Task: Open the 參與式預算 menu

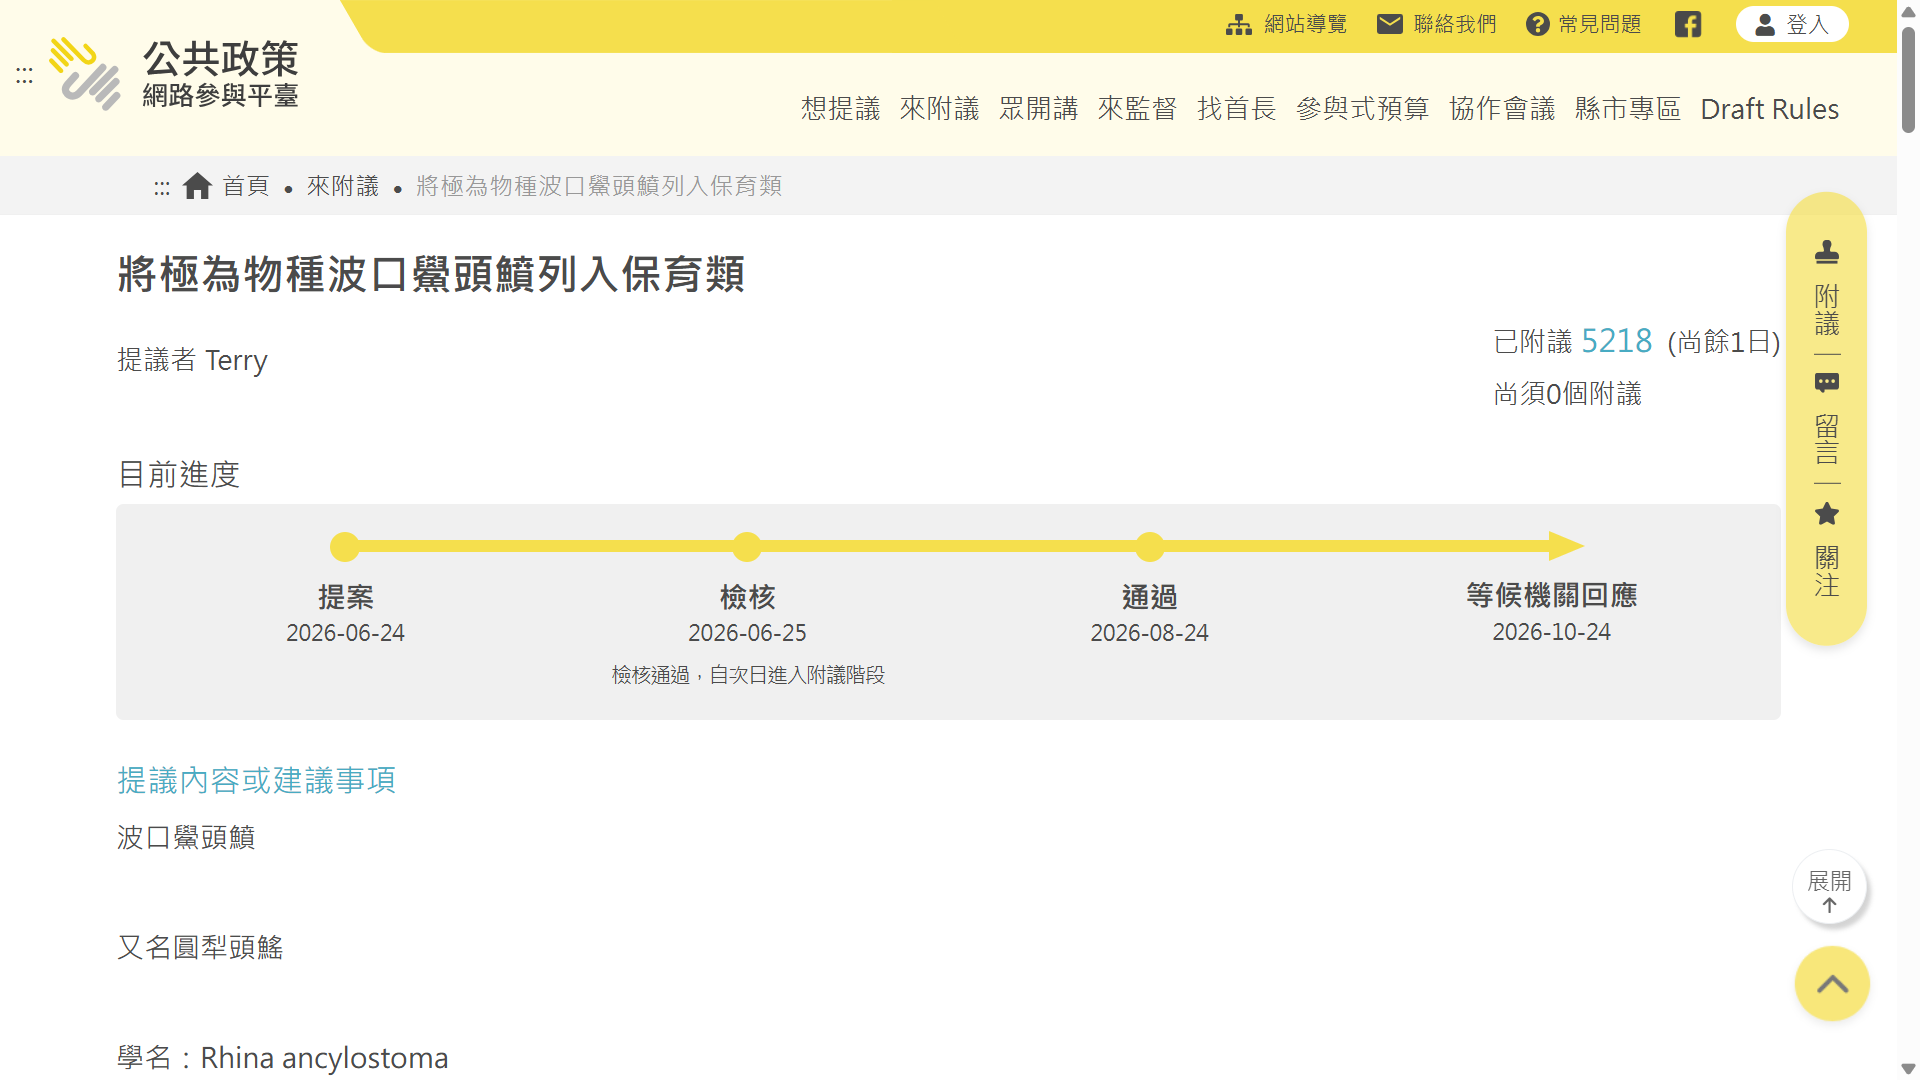Action: pyautogui.click(x=1362, y=109)
